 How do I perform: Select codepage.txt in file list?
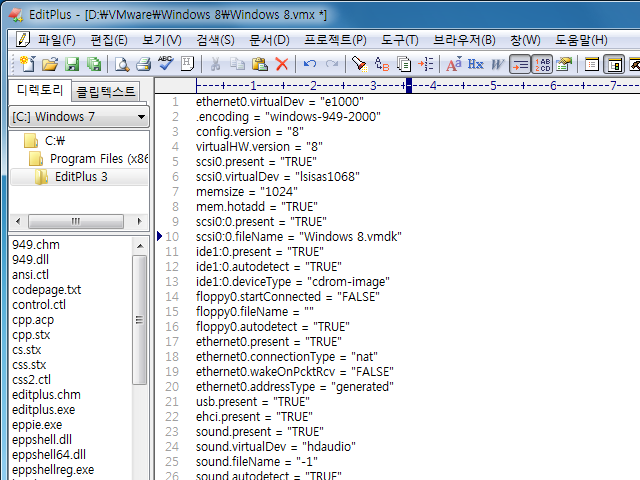click(x=47, y=290)
